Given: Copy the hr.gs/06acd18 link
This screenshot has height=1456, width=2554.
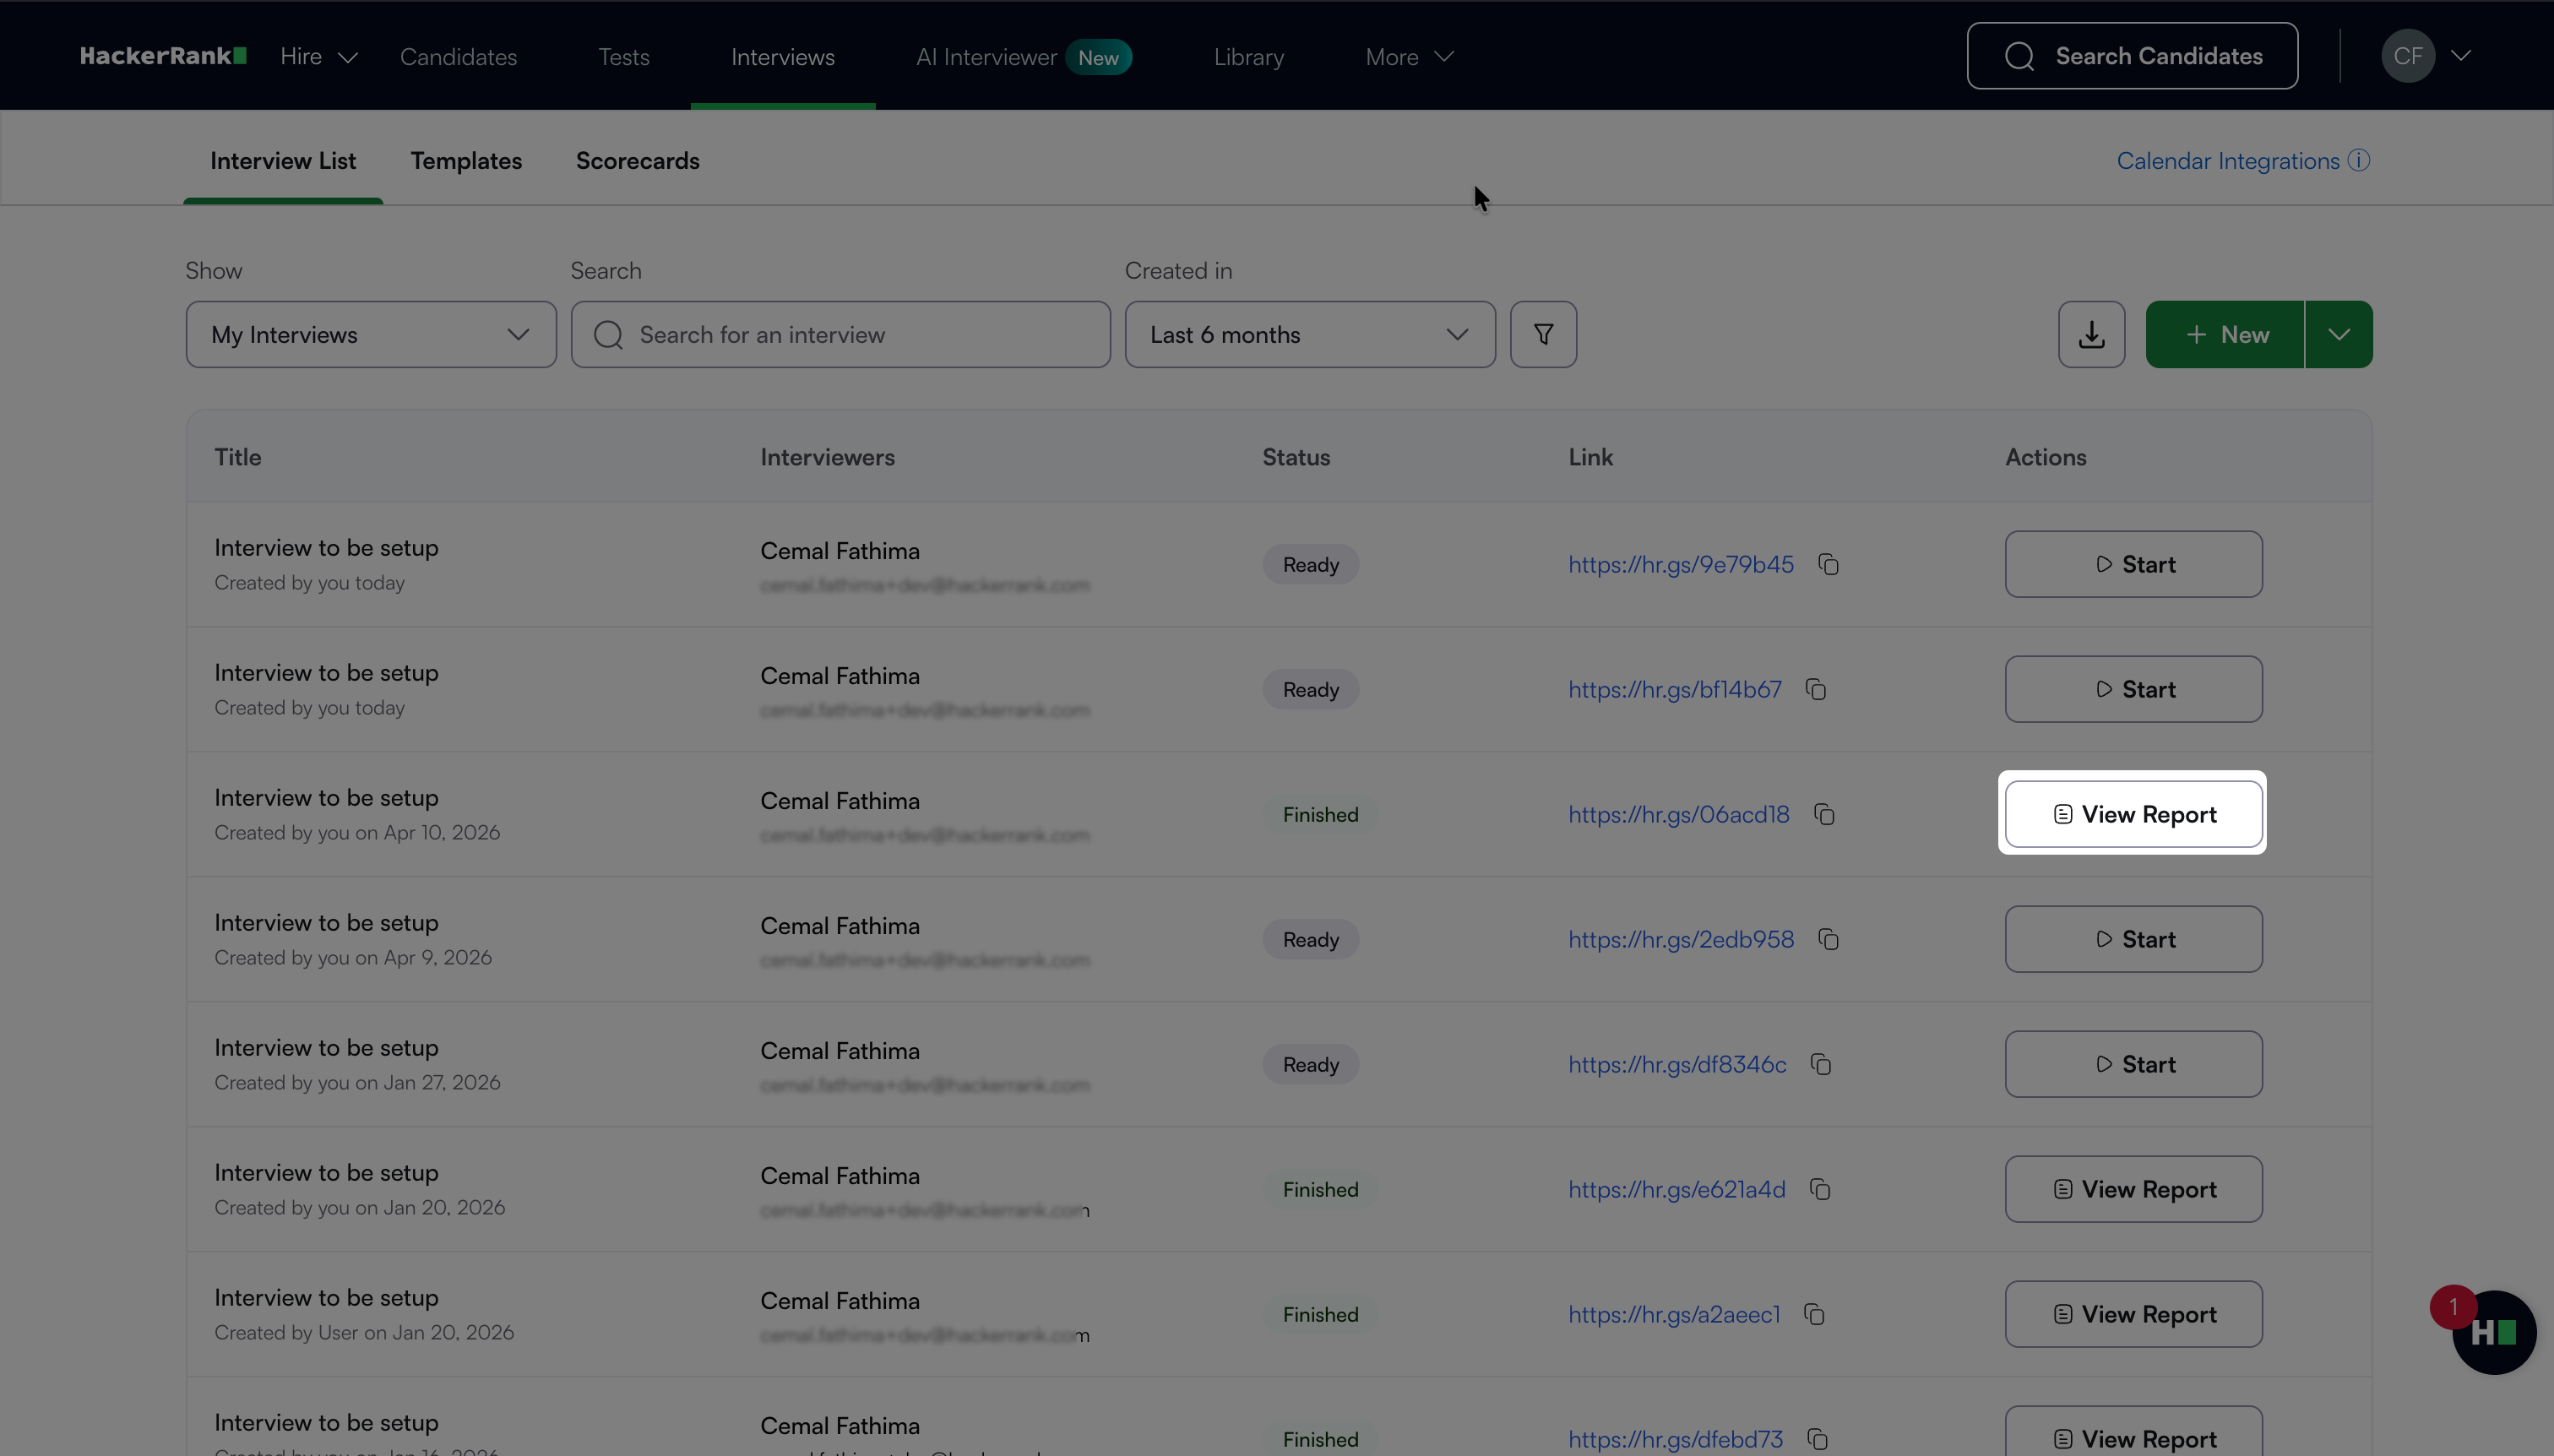Looking at the screenshot, I should [1824, 815].
